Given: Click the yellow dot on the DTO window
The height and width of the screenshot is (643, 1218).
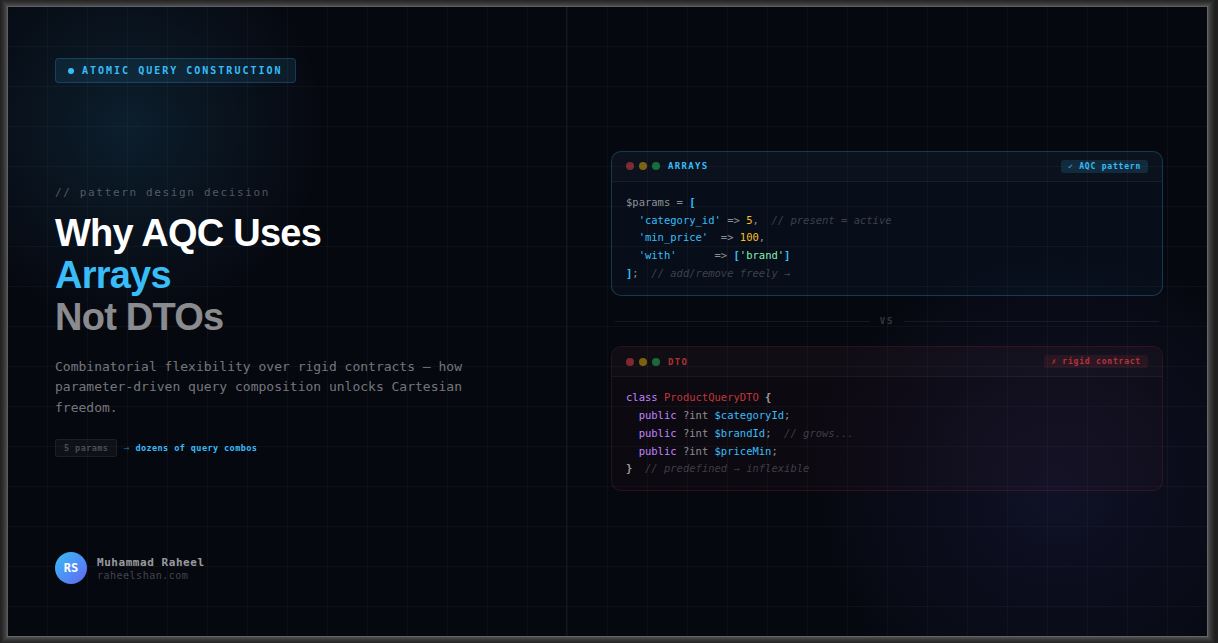Looking at the screenshot, I should [x=642, y=361].
